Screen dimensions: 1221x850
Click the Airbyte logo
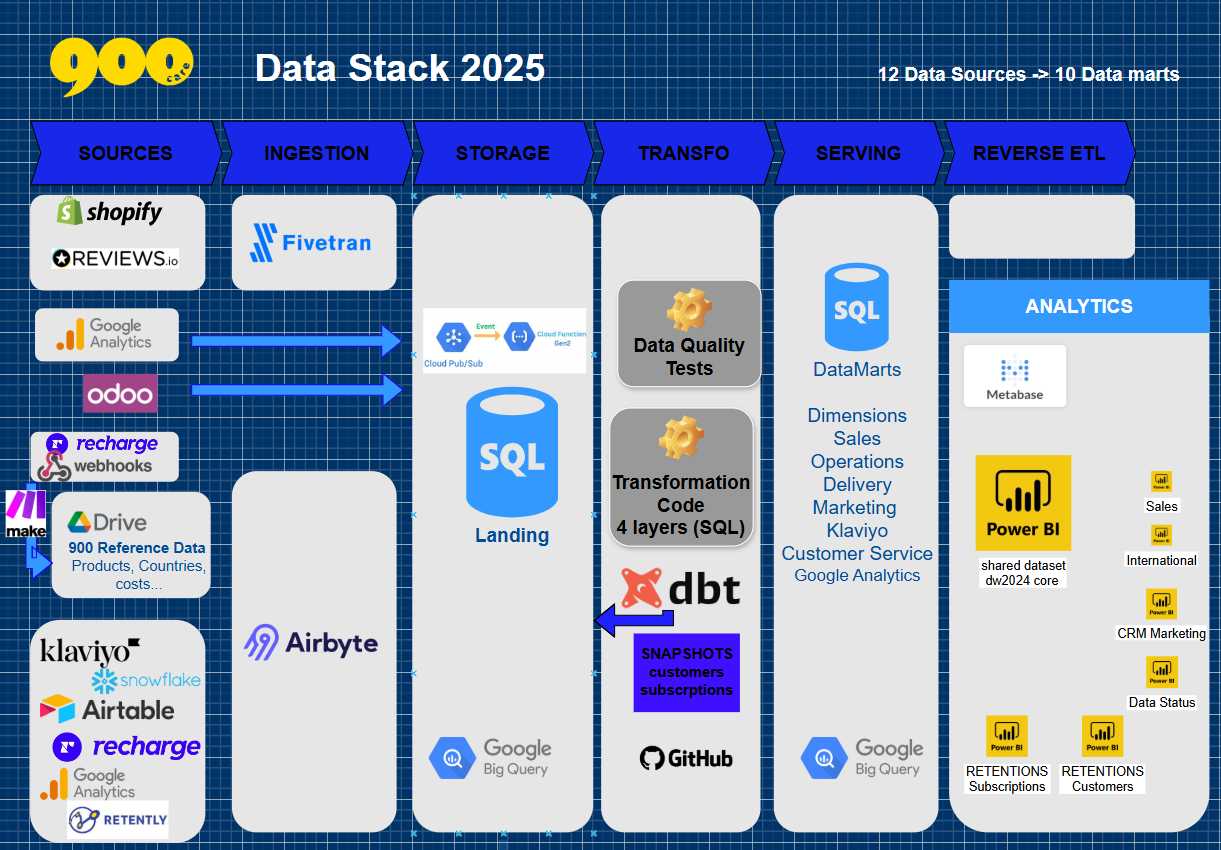pyautogui.click(x=311, y=642)
